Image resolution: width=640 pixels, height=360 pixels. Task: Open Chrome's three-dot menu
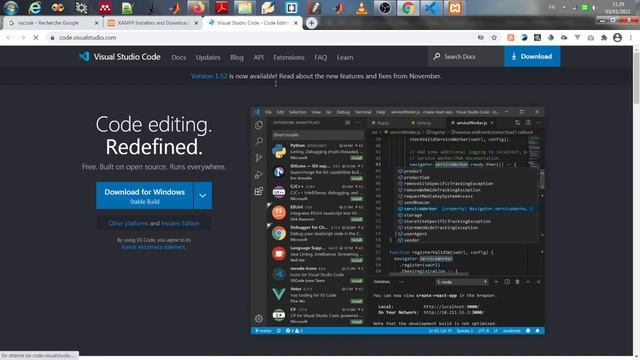coord(631,38)
